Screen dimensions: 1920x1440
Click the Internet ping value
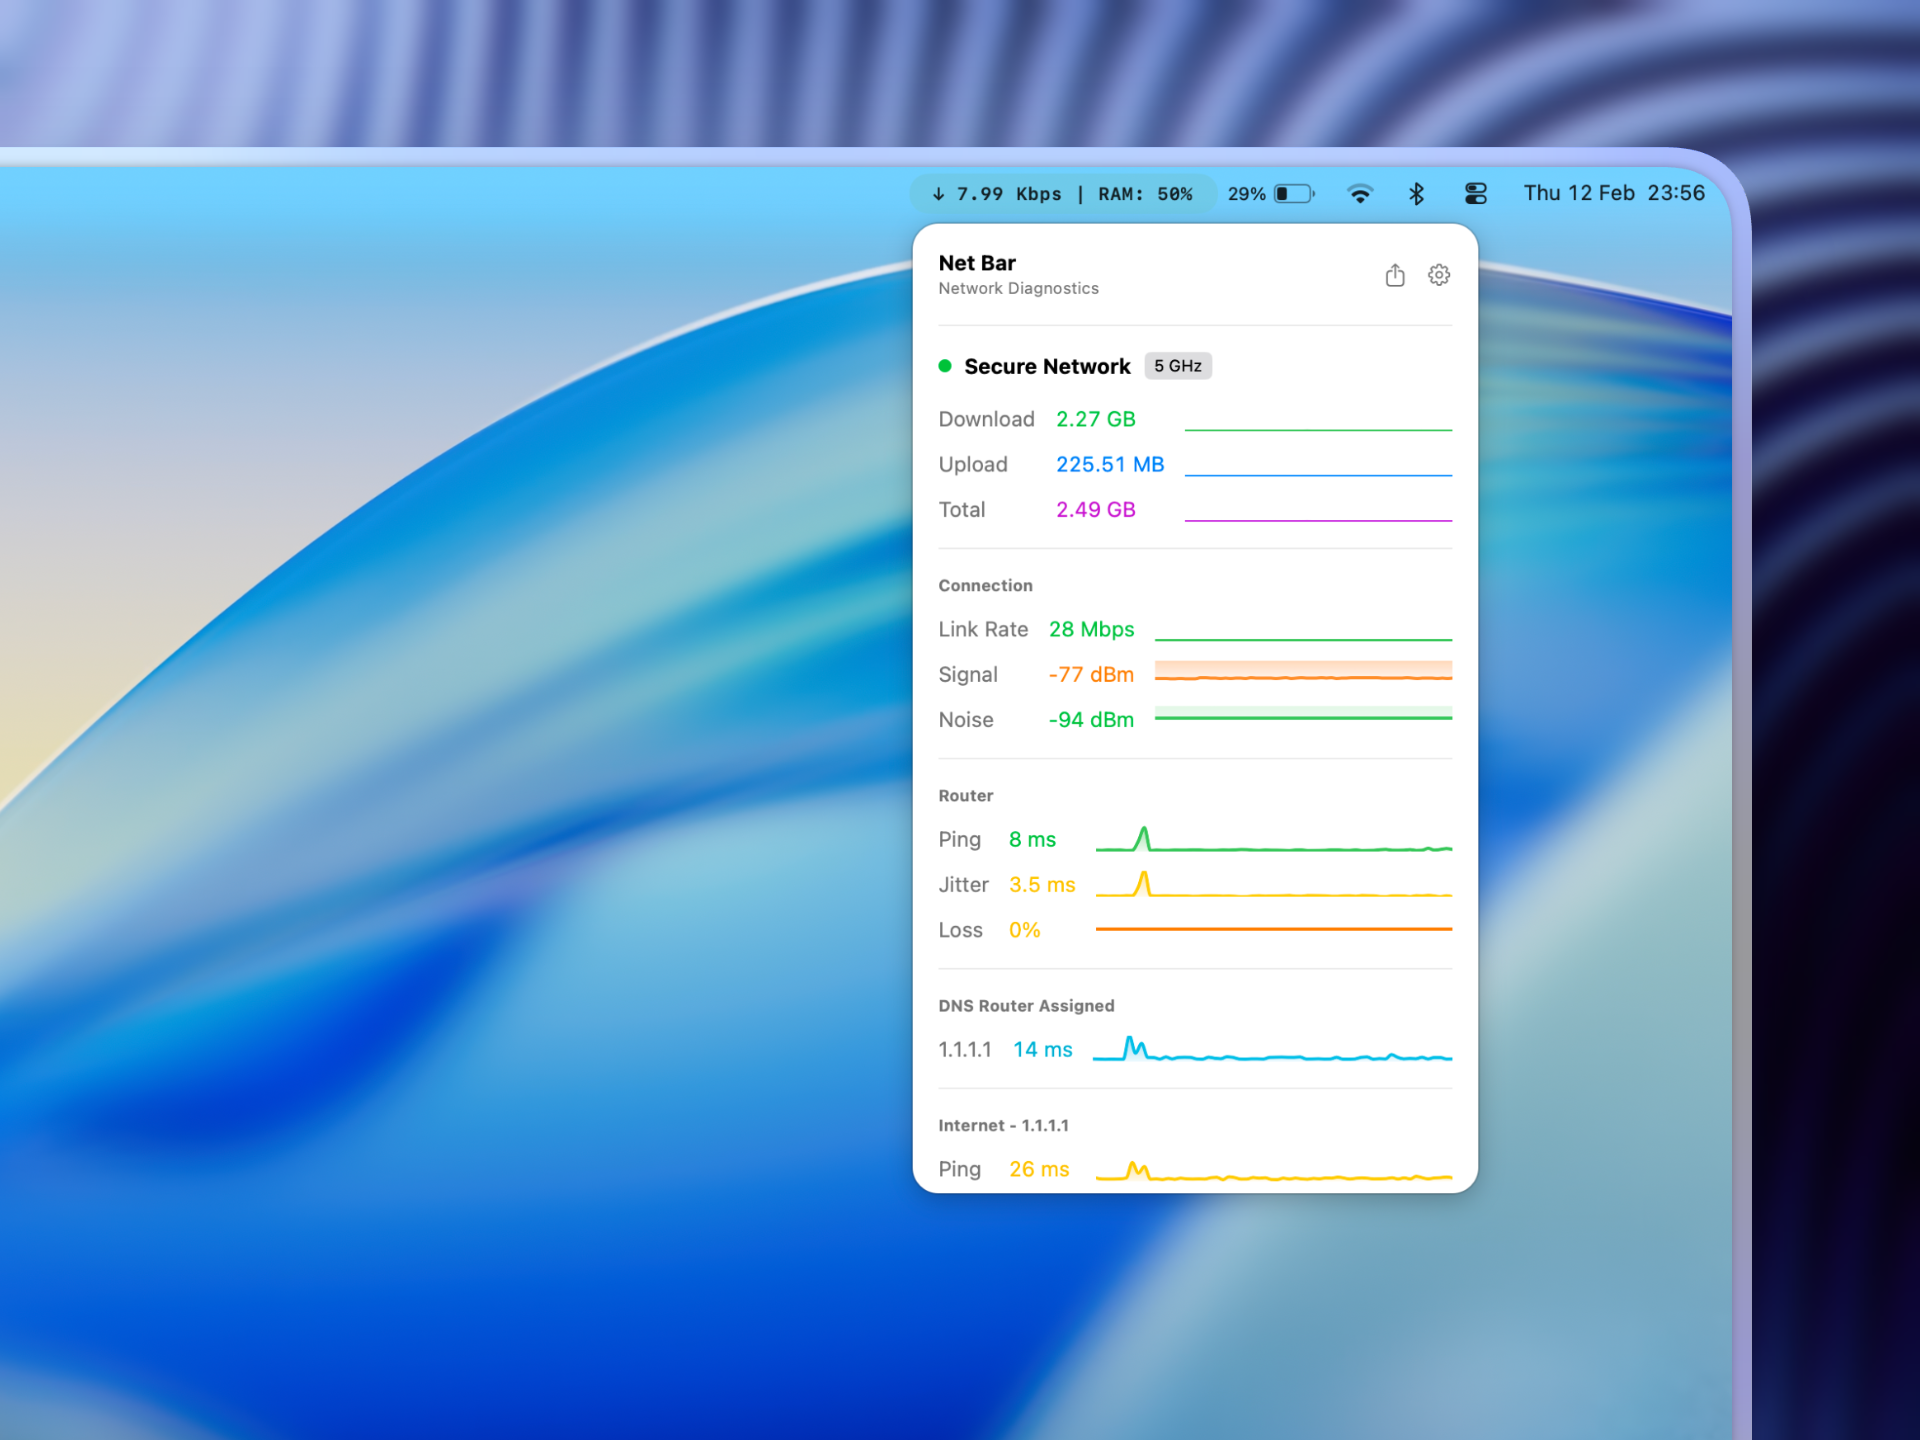point(1038,1168)
